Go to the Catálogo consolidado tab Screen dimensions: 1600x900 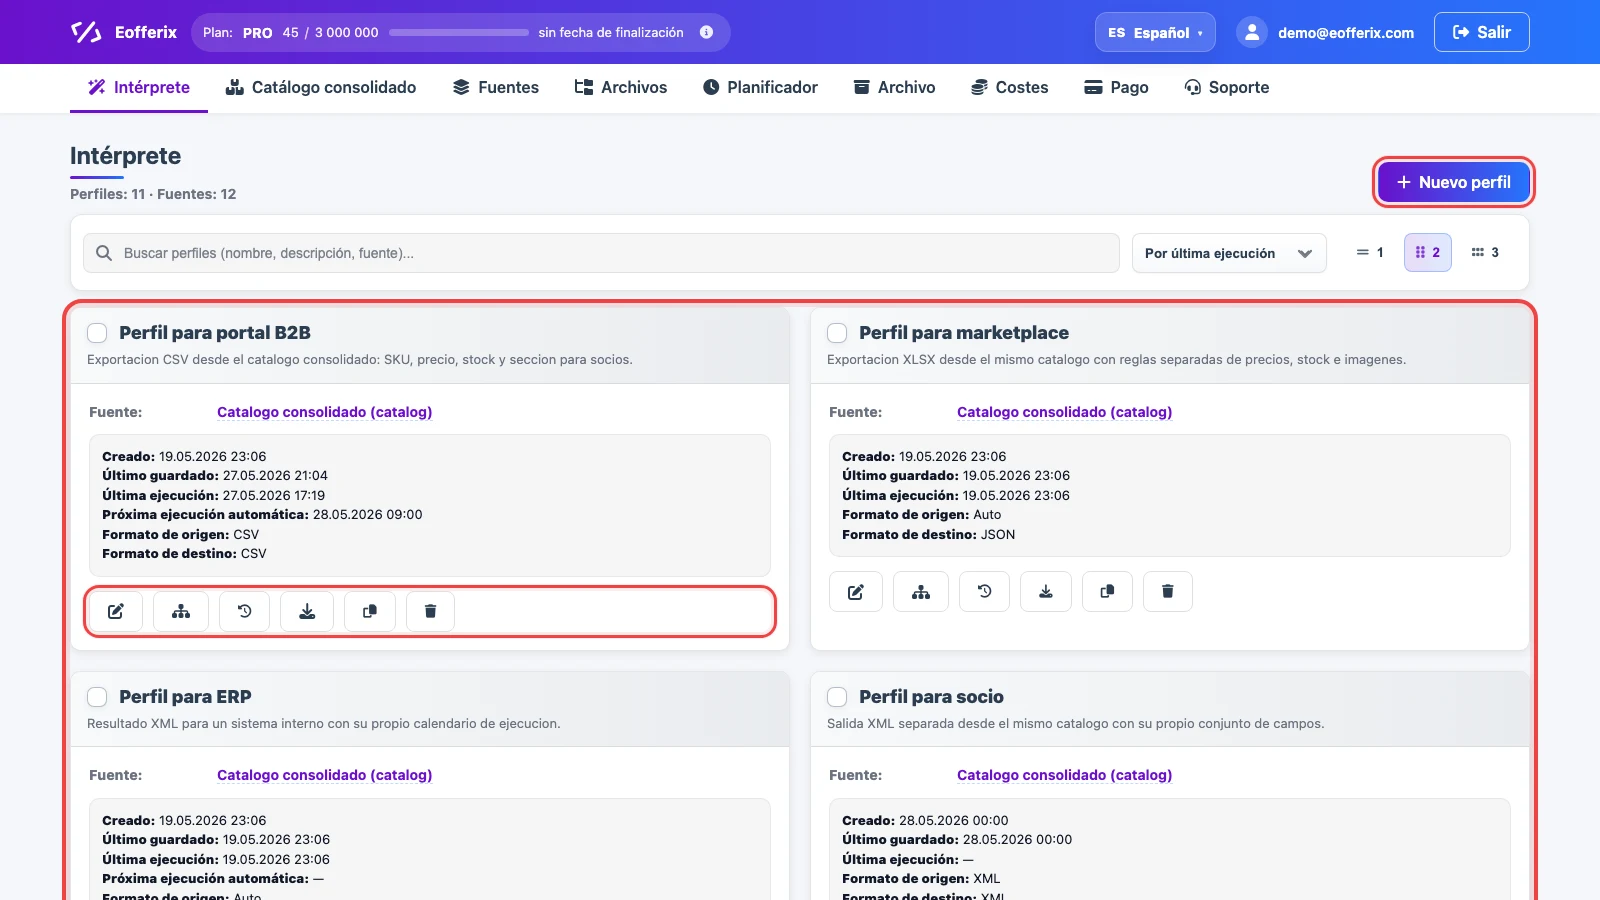pyautogui.click(x=321, y=87)
